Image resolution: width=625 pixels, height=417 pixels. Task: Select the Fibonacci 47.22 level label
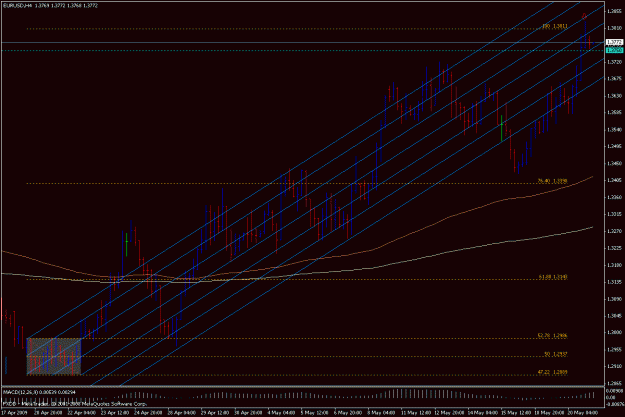point(552,372)
